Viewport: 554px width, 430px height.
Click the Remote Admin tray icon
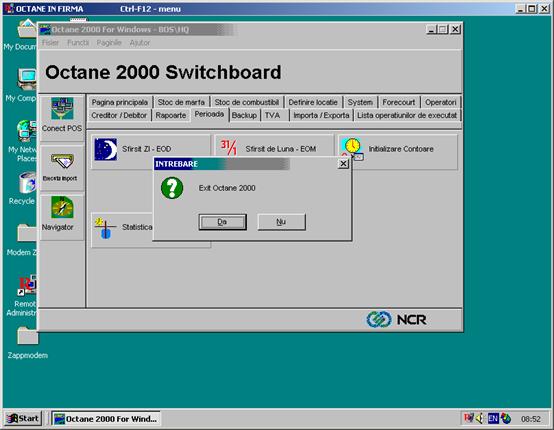tap(468, 418)
